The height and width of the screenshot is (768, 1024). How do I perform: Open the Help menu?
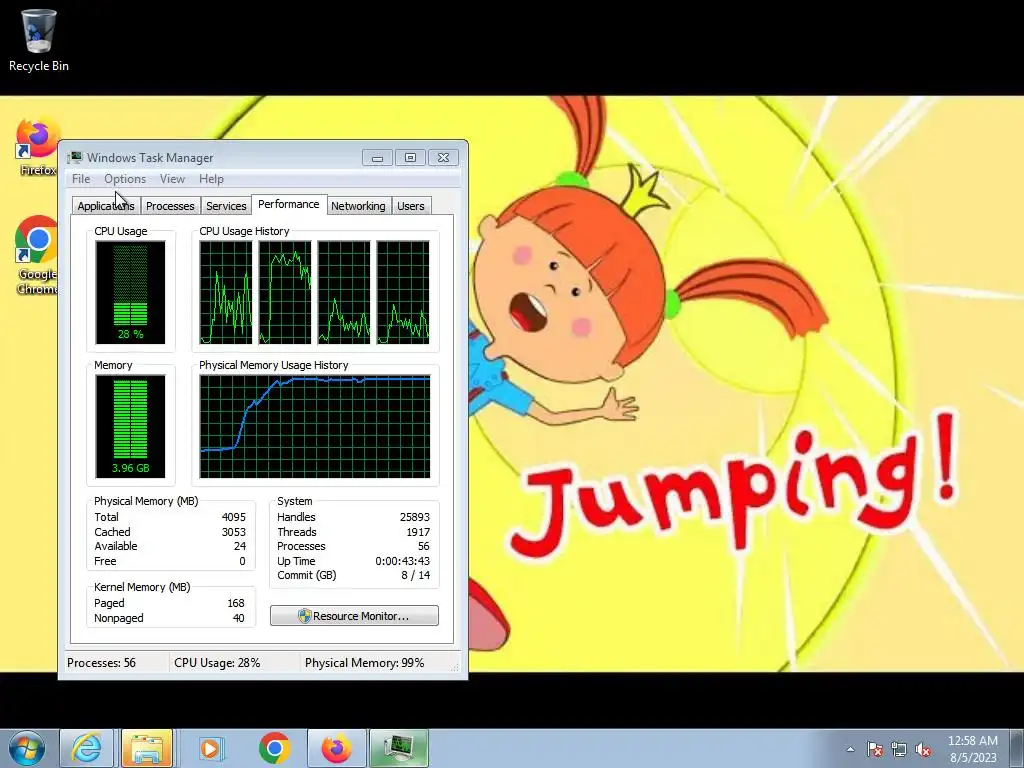[x=211, y=179]
